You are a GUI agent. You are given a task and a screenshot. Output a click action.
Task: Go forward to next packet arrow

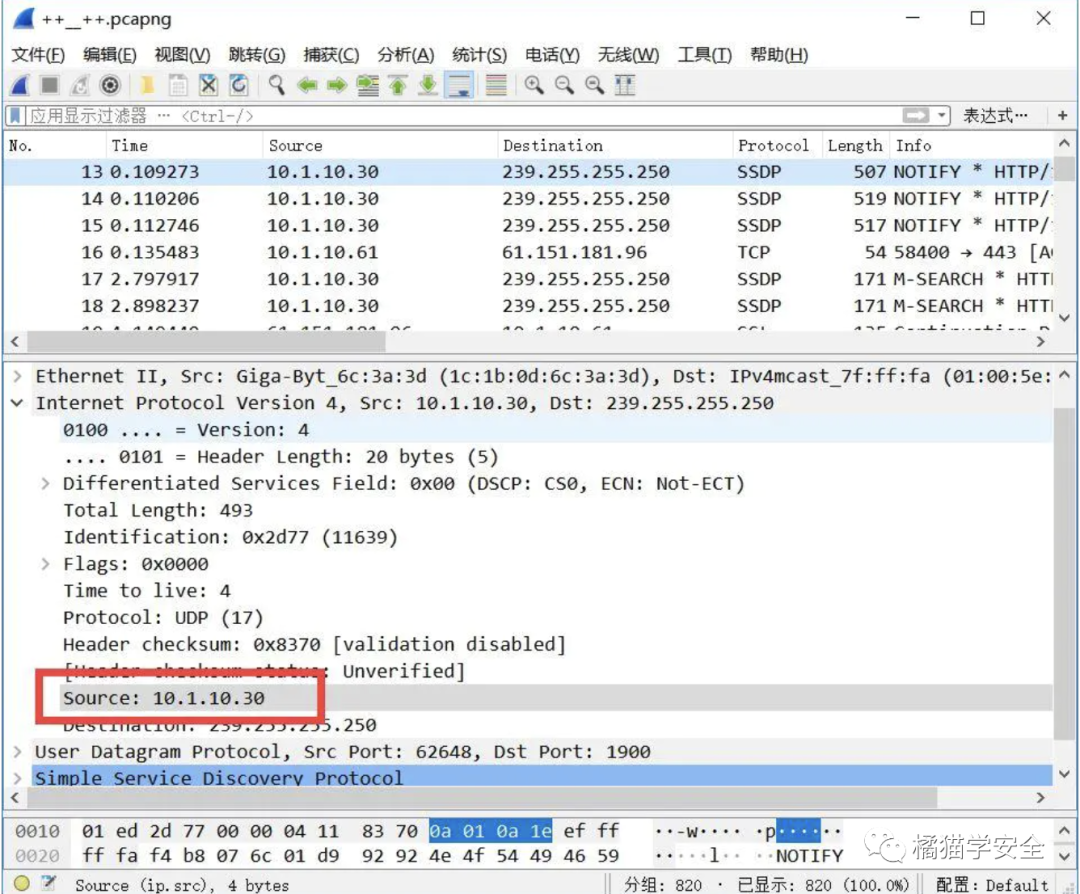point(337,85)
